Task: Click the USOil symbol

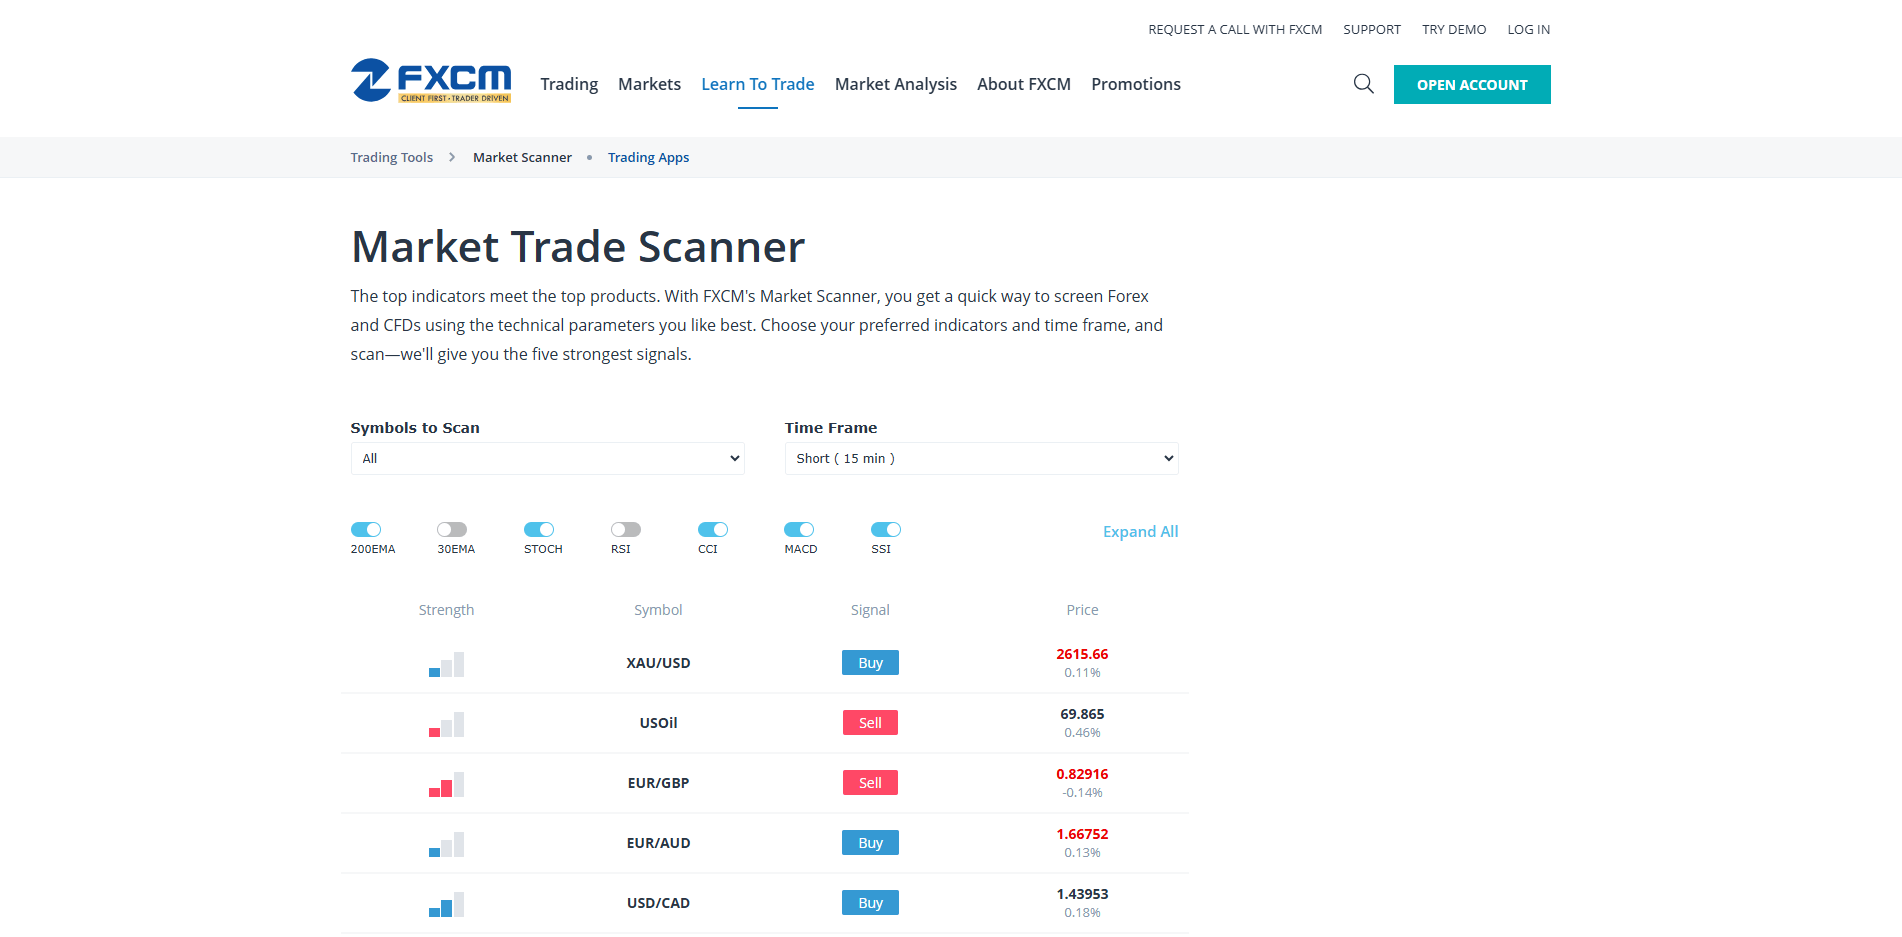Action: (x=658, y=723)
